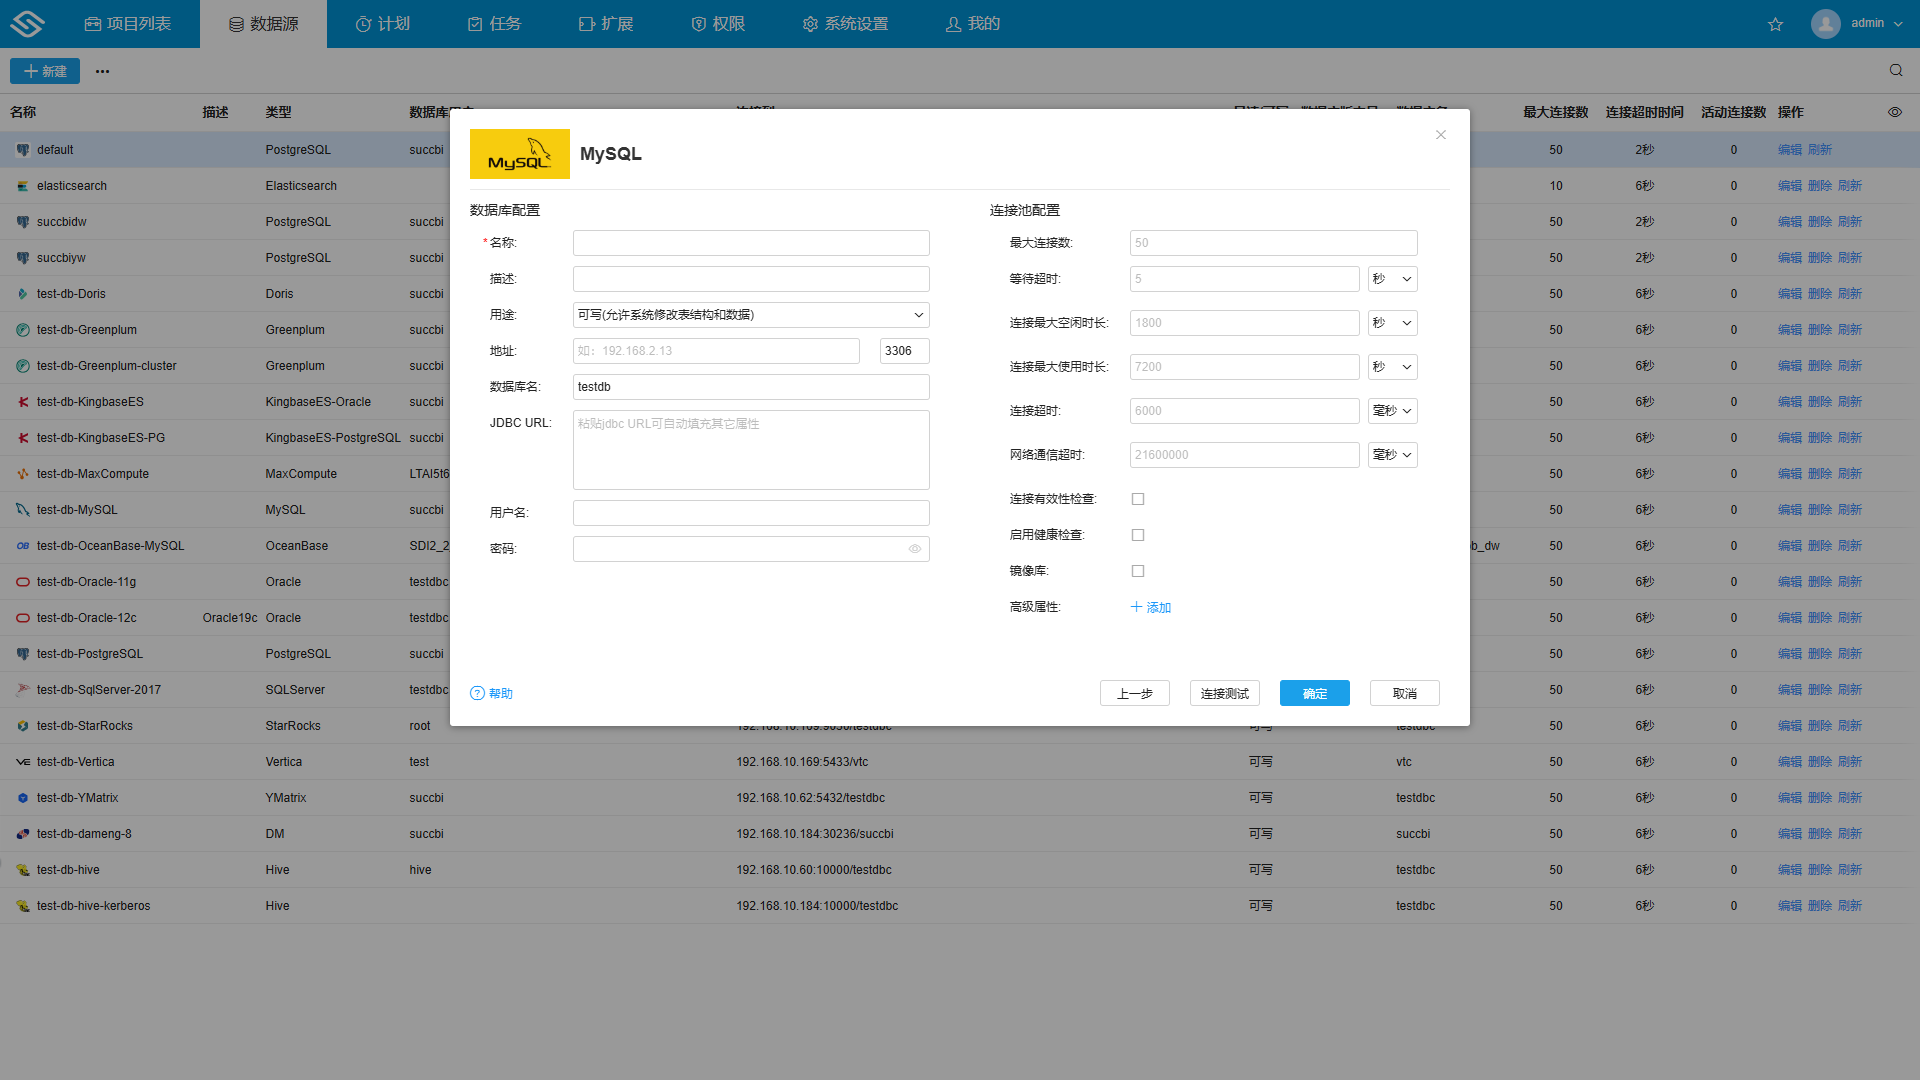
Task: Switch to the Tasks tab
Action: (x=494, y=24)
